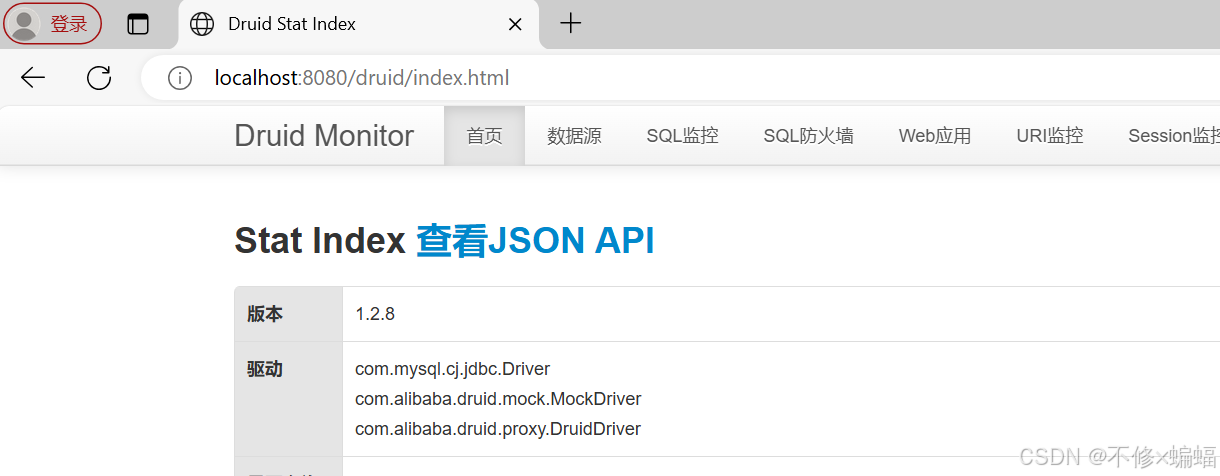Image resolution: width=1220 pixels, height=476 pixels.
Task: Select the Druid Stat Index browser tab
Action: coord(358,24)
